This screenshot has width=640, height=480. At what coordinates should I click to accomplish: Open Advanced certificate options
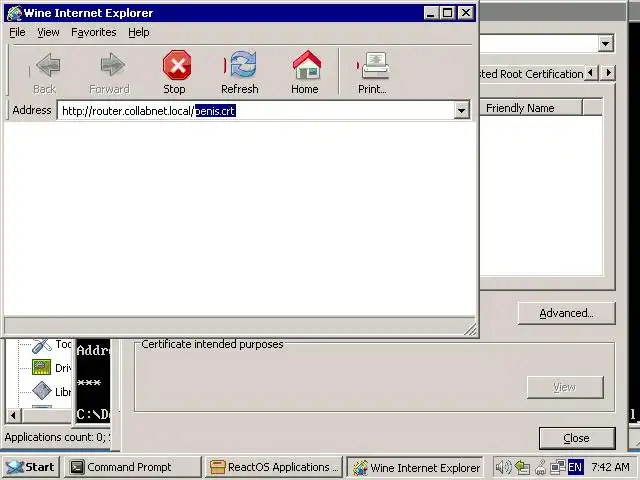pos(566,313)
